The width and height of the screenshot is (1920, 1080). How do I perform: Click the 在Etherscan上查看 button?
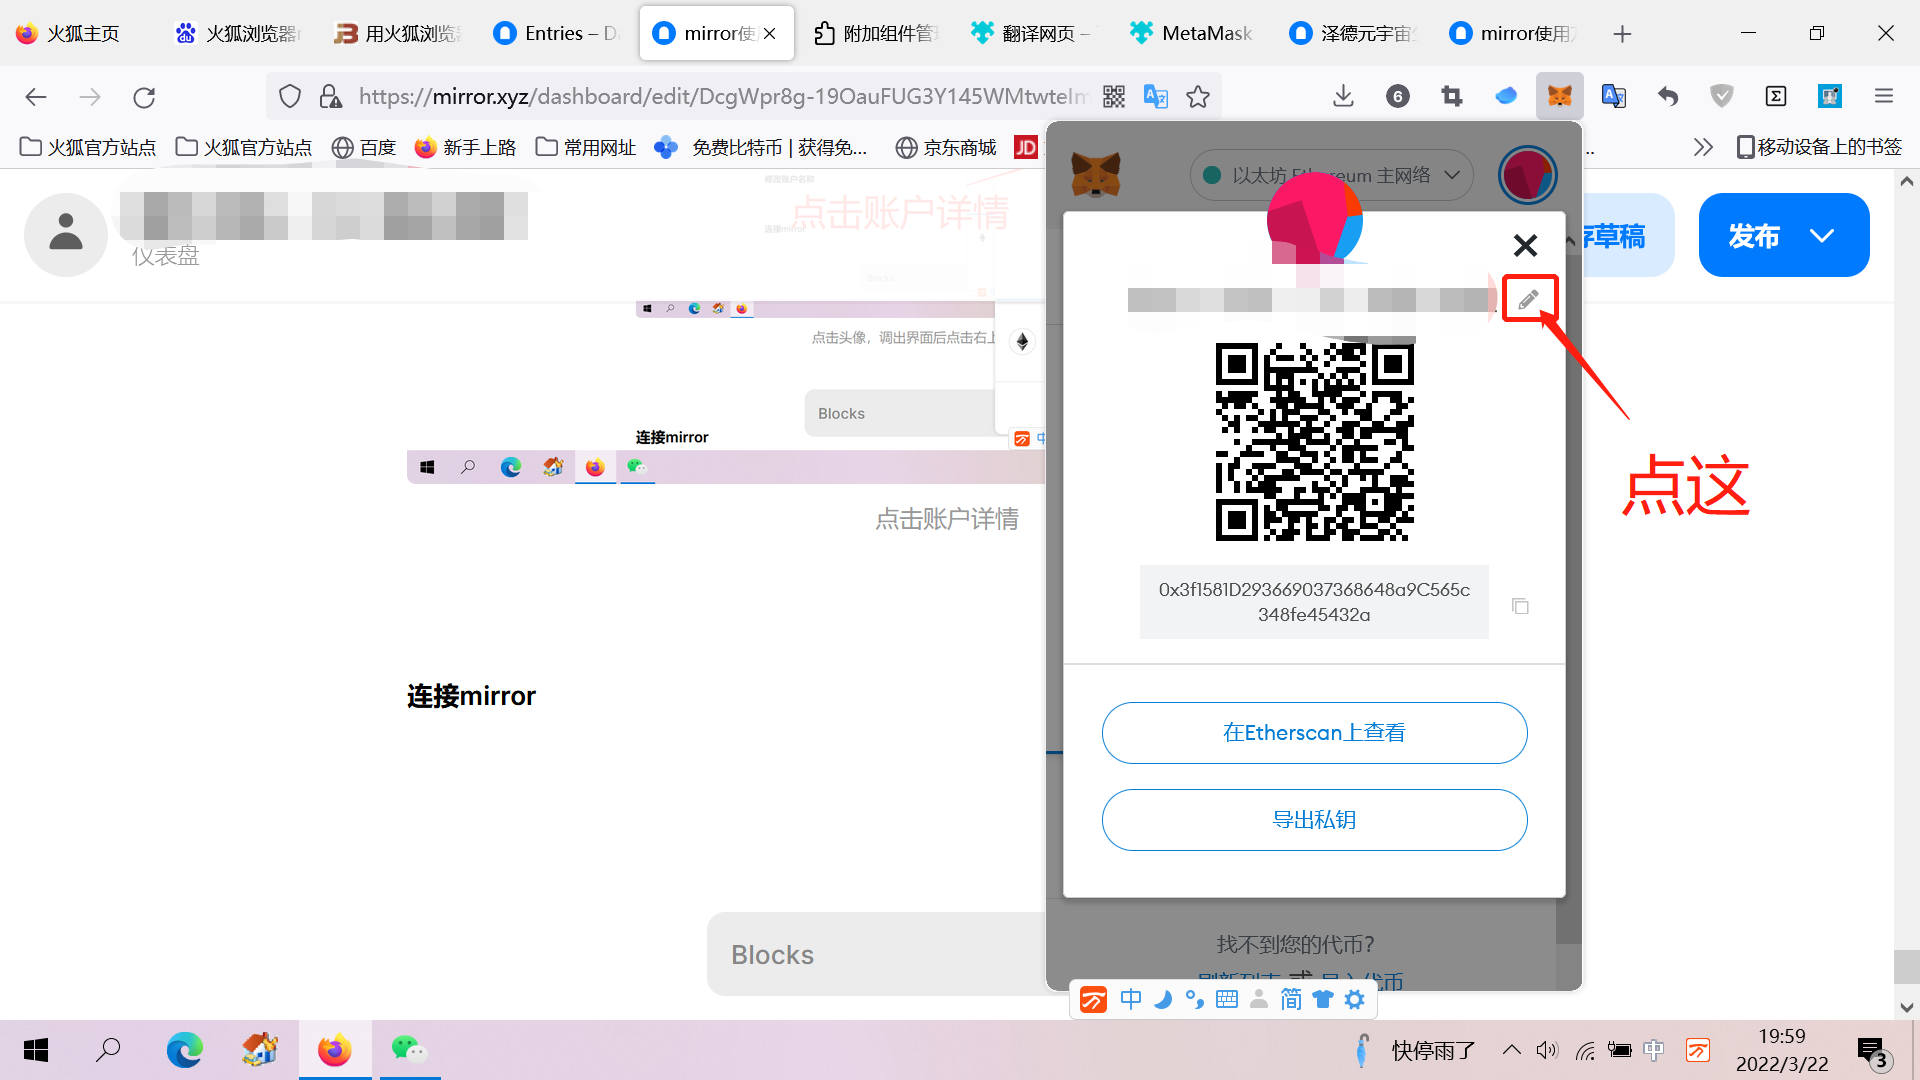[1314, 733]
